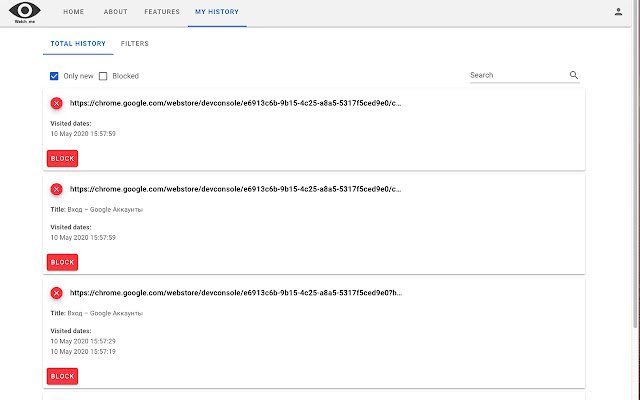
Task: Open the Features page
Action: (x=162, y=12)
